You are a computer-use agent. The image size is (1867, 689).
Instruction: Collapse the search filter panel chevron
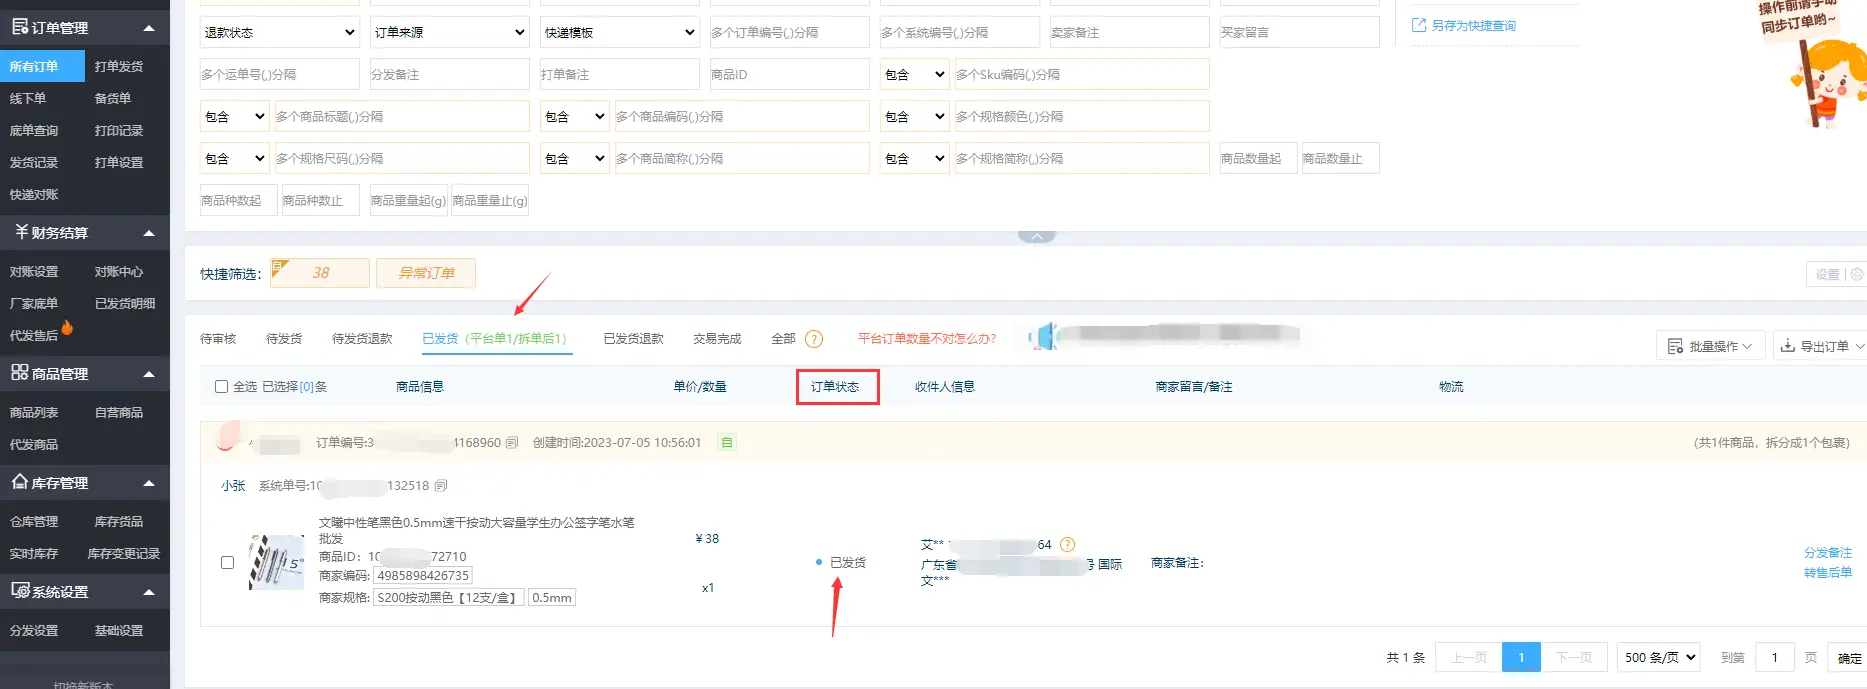(1037, 237)
